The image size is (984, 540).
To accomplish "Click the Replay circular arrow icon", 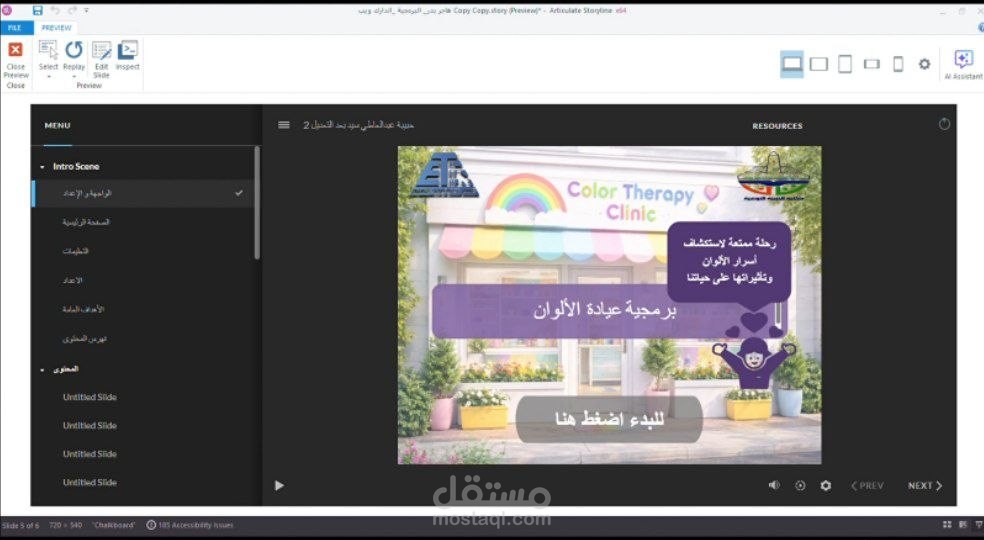I will [74, 50].
